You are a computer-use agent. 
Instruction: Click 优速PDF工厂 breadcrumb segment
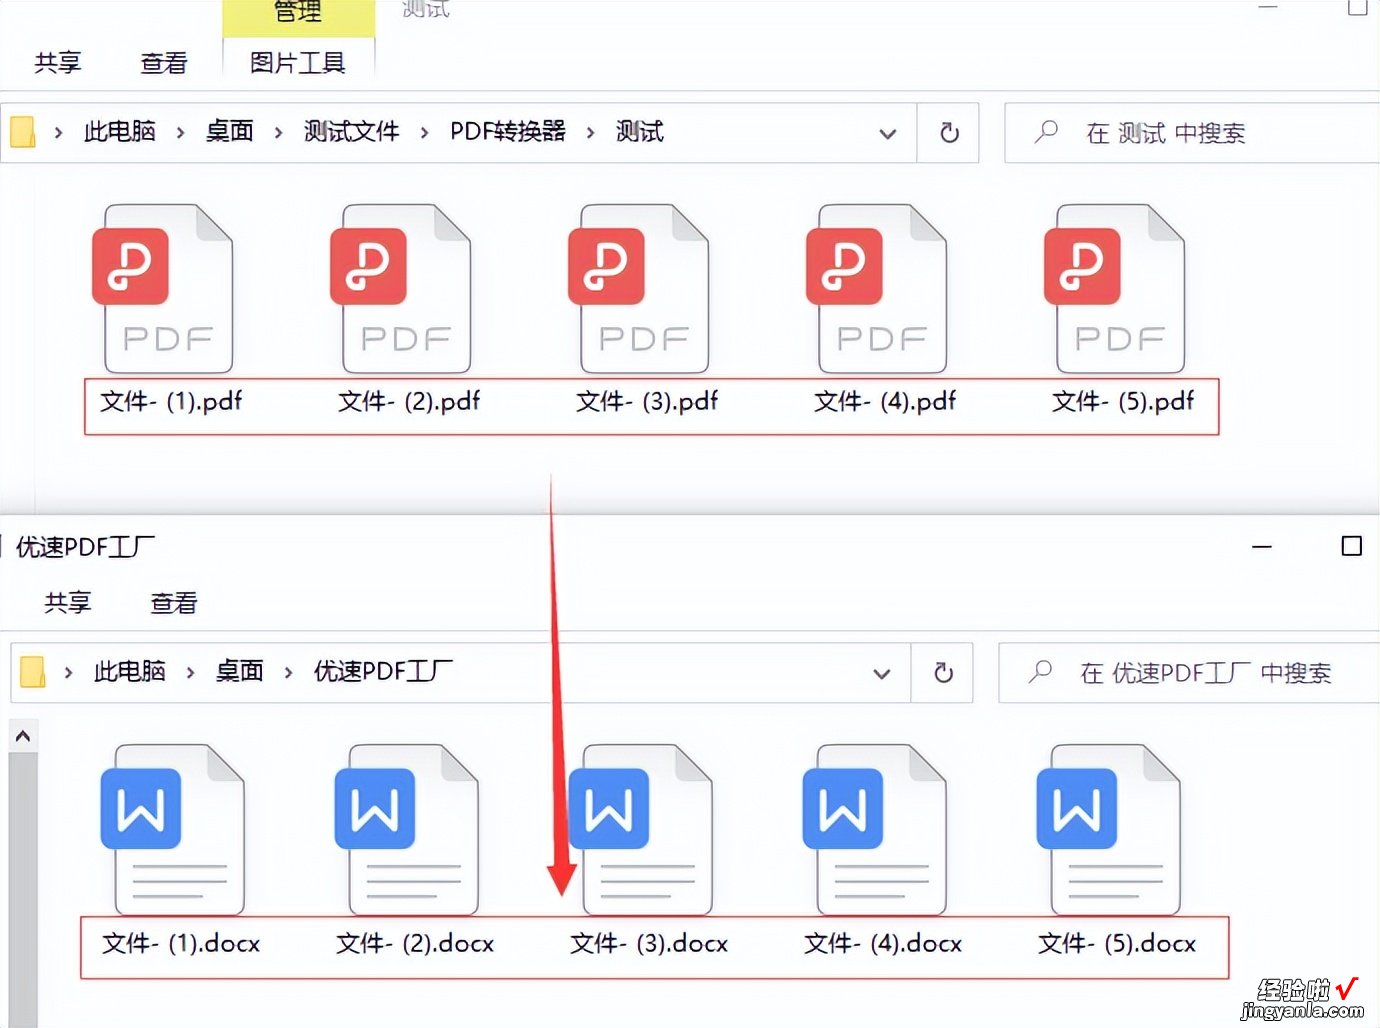[x=383, y=671]
